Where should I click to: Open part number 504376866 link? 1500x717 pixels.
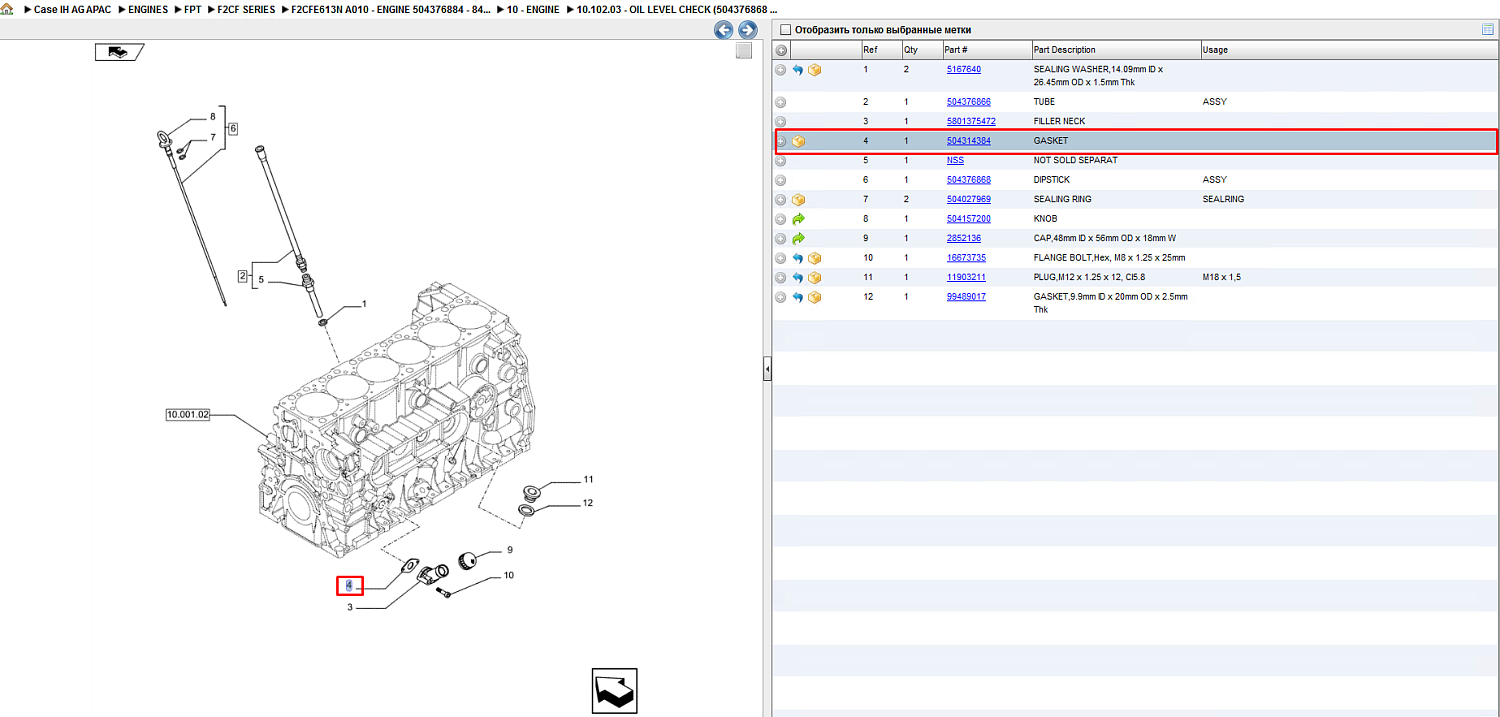click(x=969, y=102)
